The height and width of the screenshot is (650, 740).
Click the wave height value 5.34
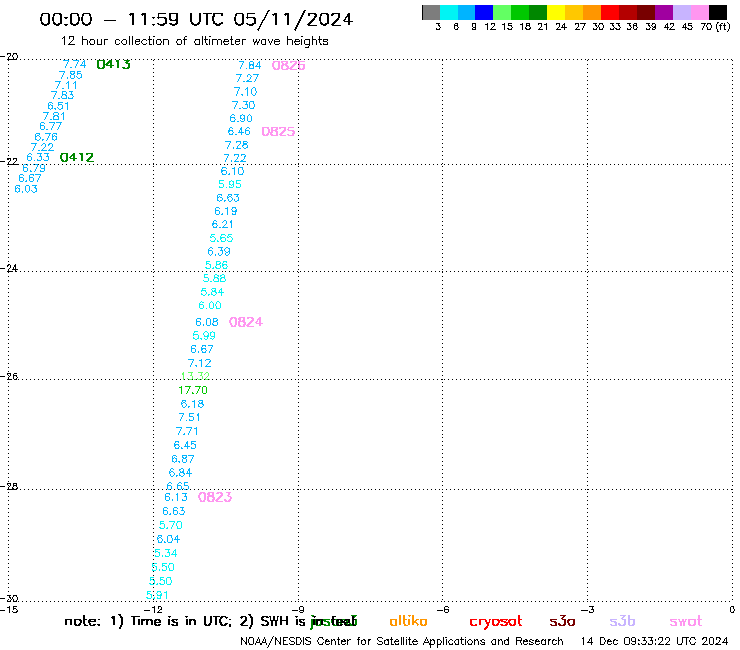click(166, 553)
